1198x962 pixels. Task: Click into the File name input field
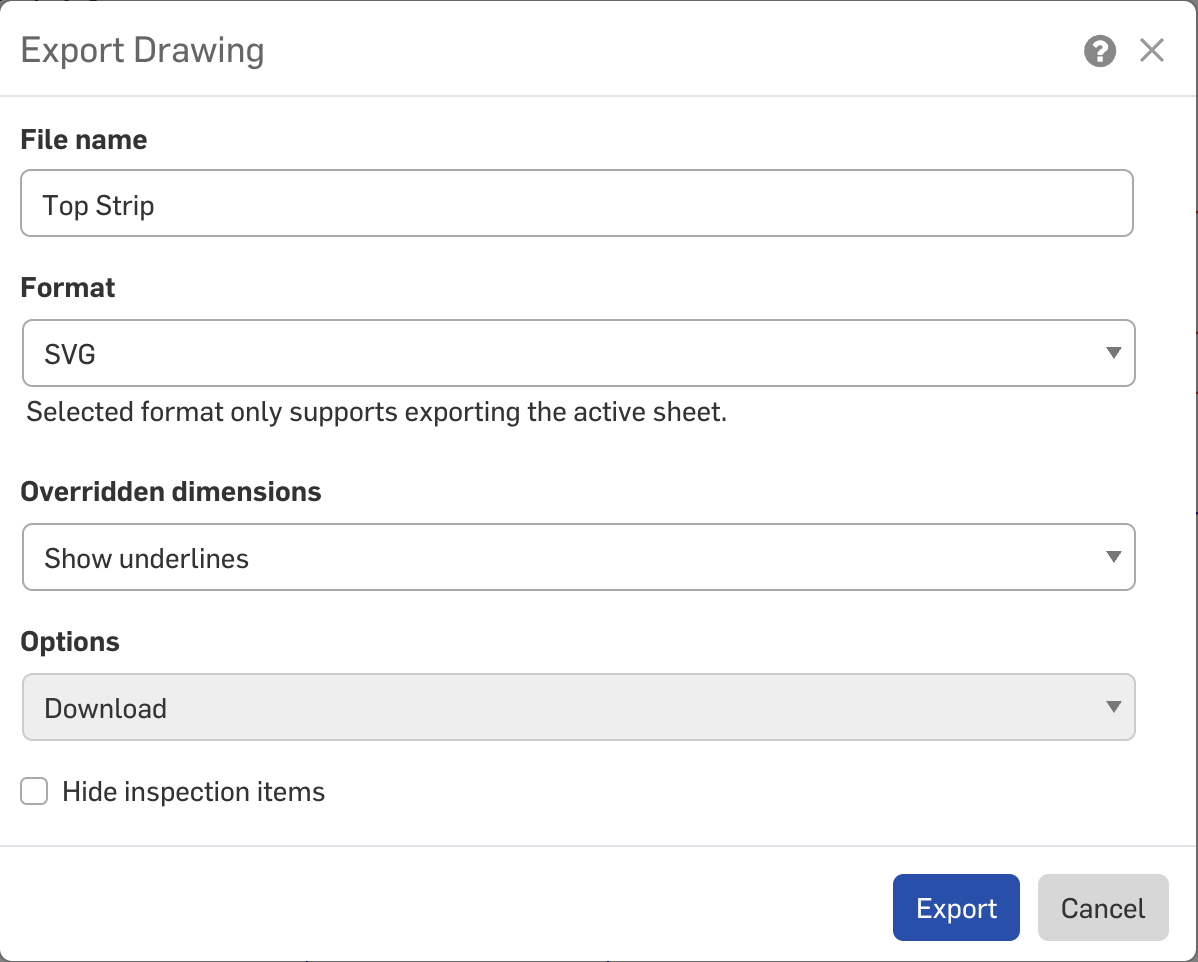pyautogui.click(x=577, y=203)
